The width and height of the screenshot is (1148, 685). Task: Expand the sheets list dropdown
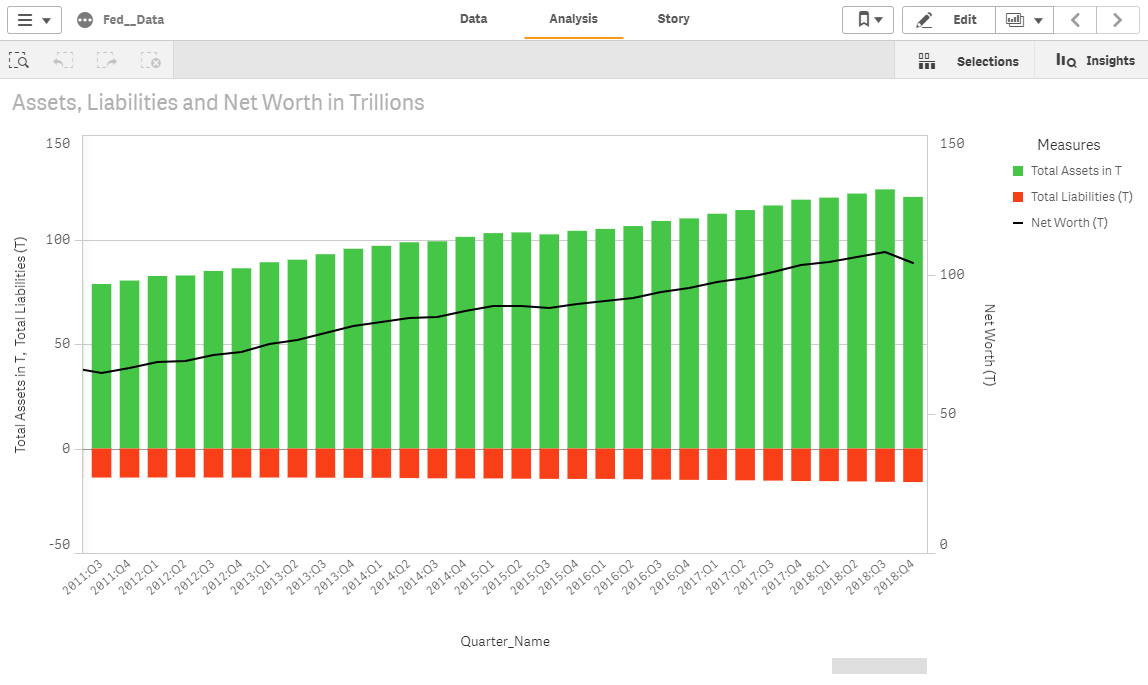1024,20
